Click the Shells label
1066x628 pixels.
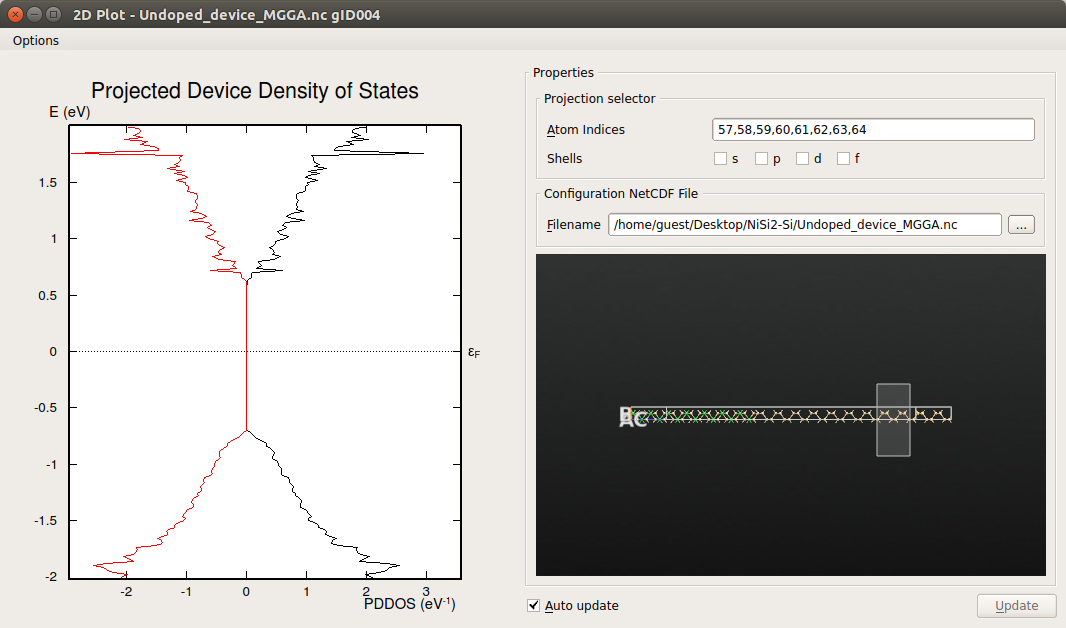tap(564, 158)
